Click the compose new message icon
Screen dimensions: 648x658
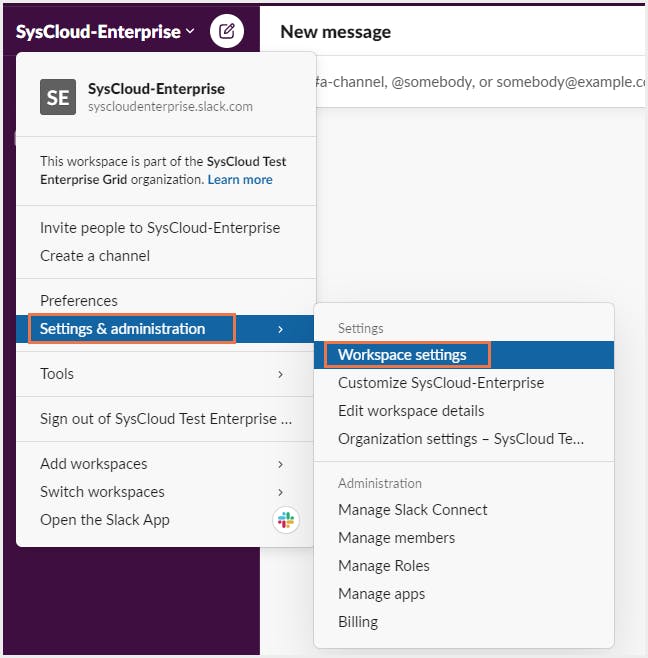tap(227, 32)
